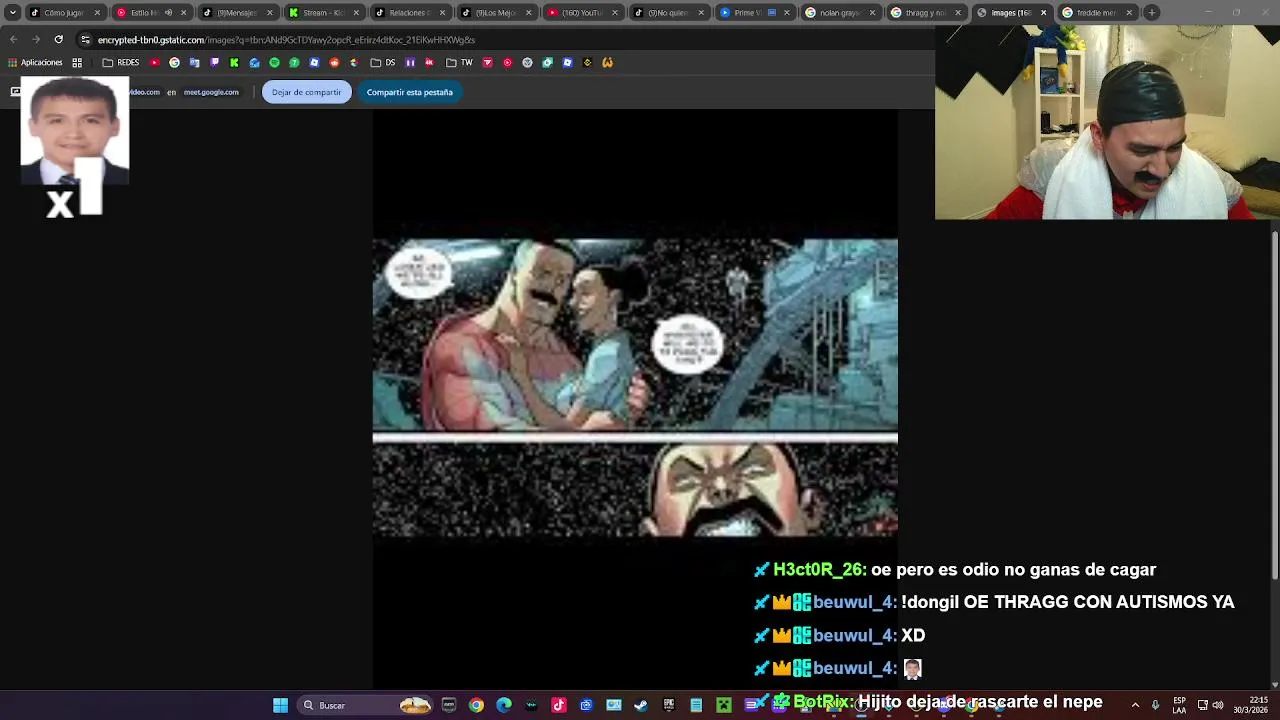Open the Reddit bookmark icon
This screenshot has width=1280, height=720.
point(334,62)
